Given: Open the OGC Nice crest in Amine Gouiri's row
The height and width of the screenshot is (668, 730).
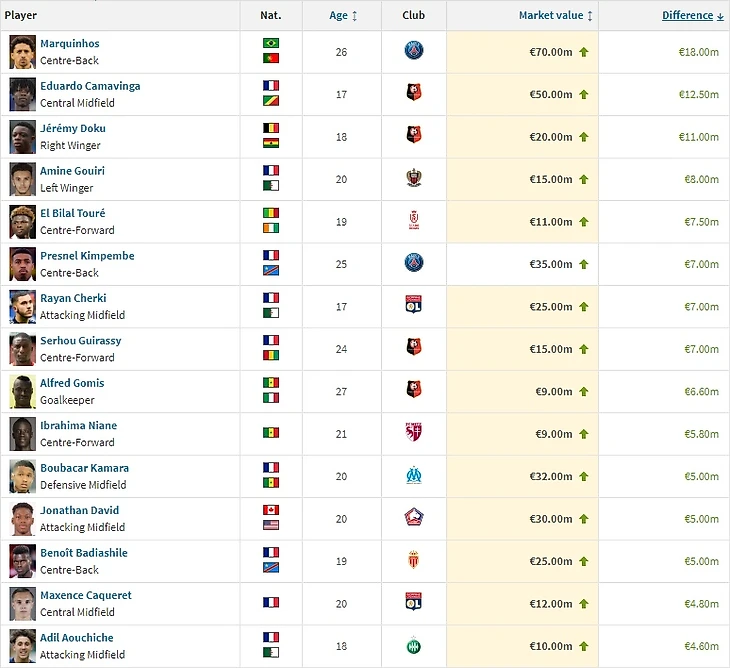Looking at the screenshot, I should pos(414,179).
